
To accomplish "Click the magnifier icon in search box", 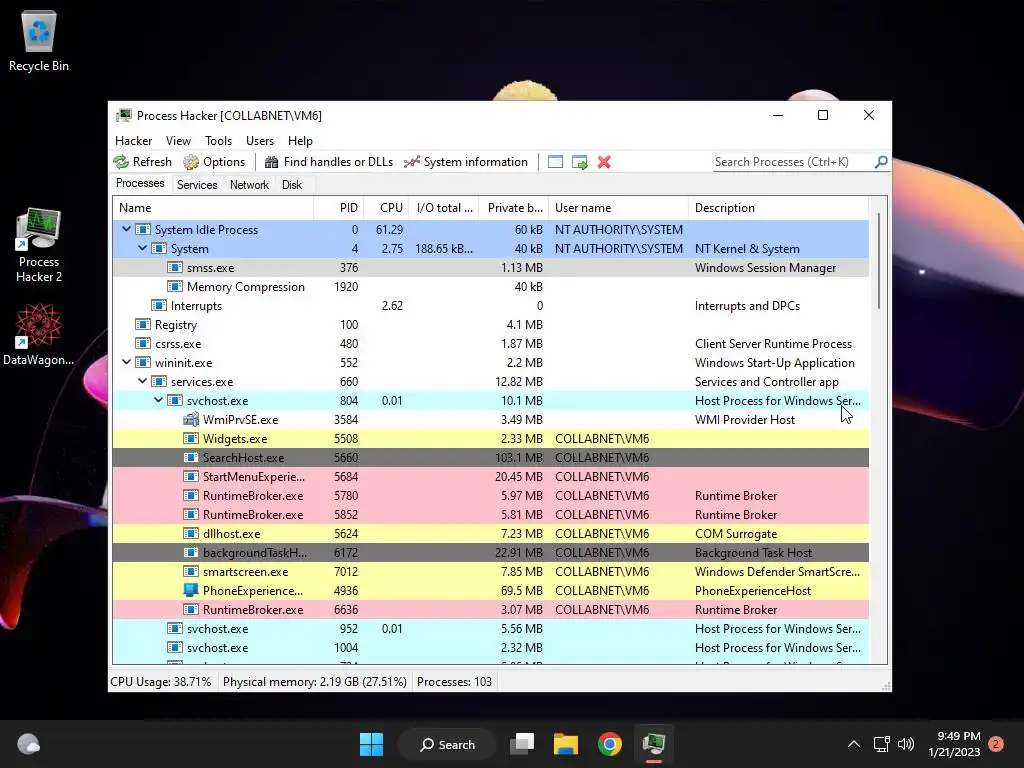I will click(881, 161).
